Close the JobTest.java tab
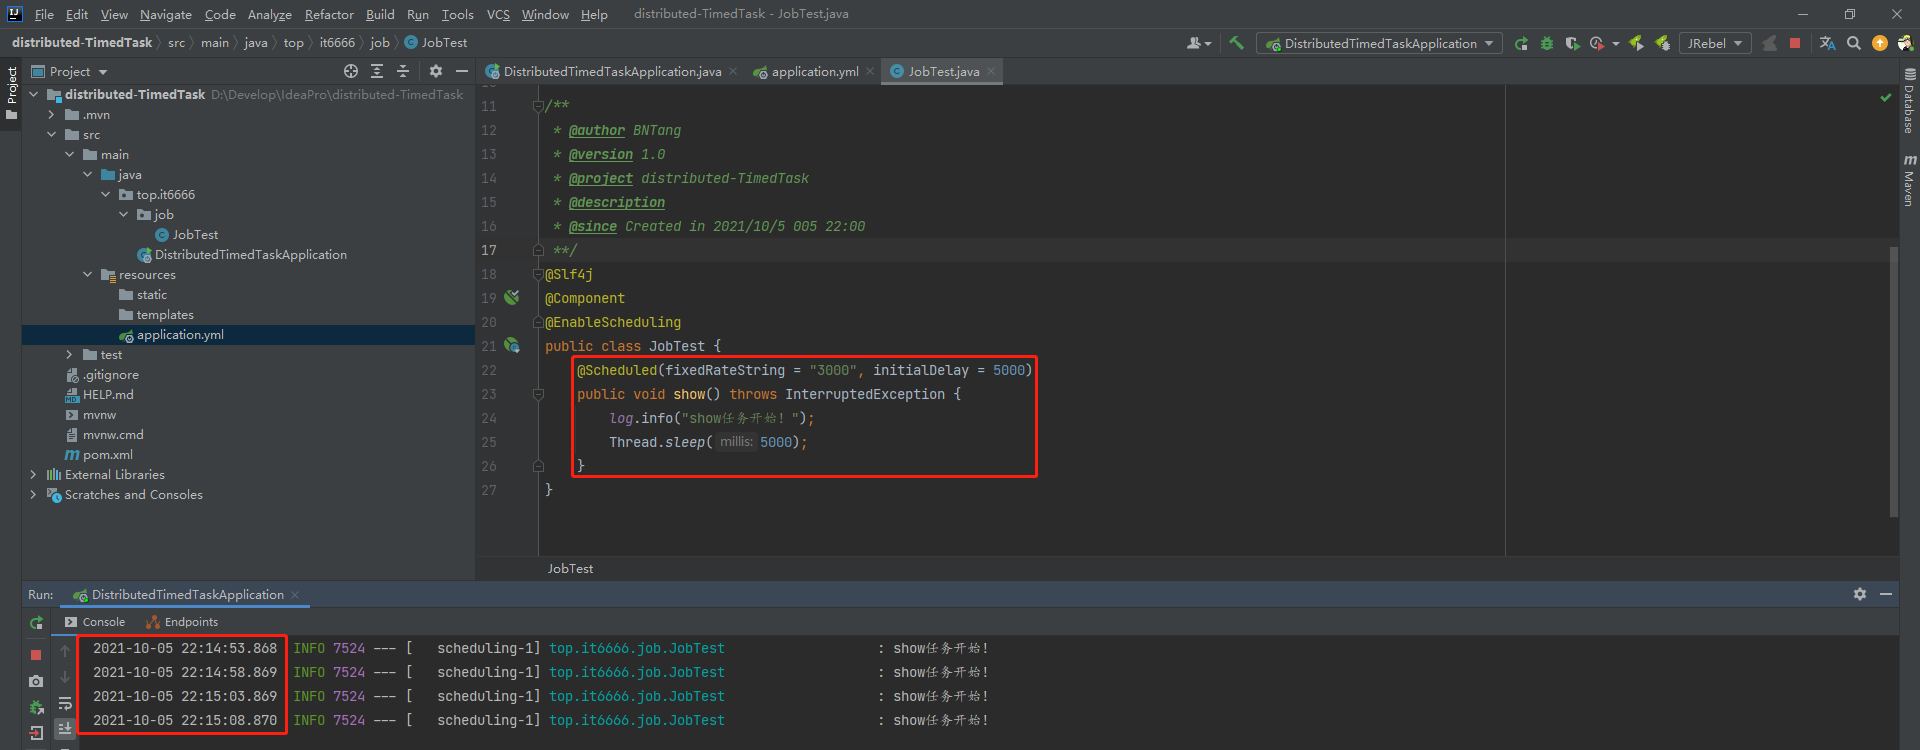The width and height of the screenshot is (1920, 750). click(x=991, y=71)
